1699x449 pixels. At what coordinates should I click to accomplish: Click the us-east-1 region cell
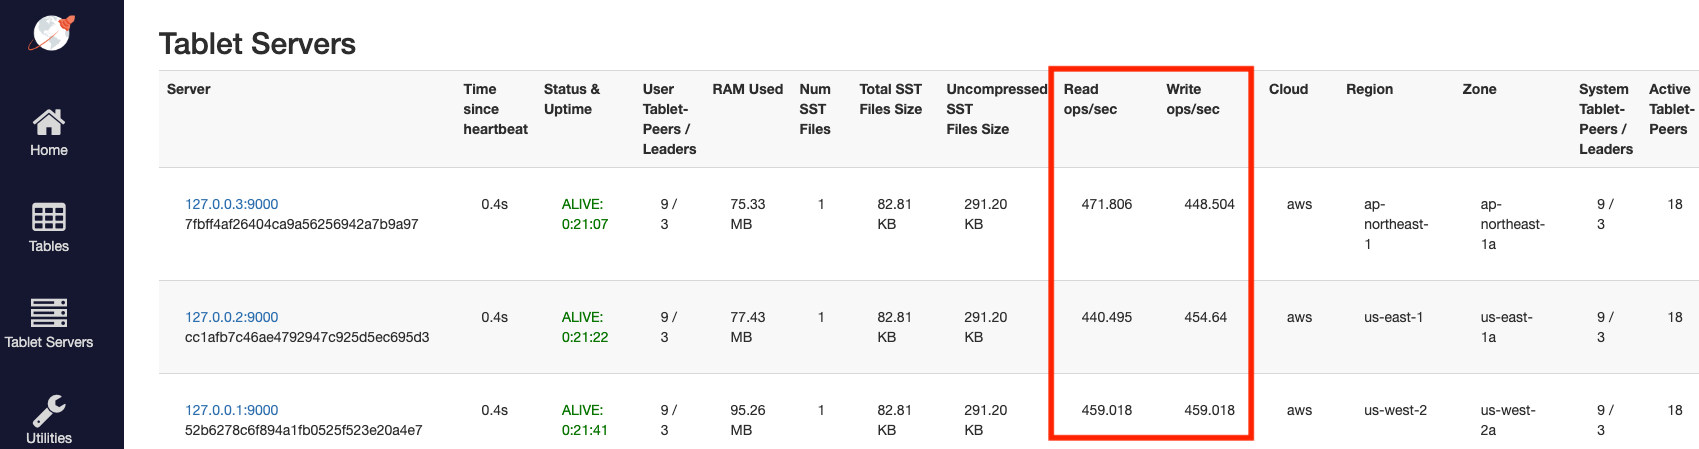tap(1393, 317)
